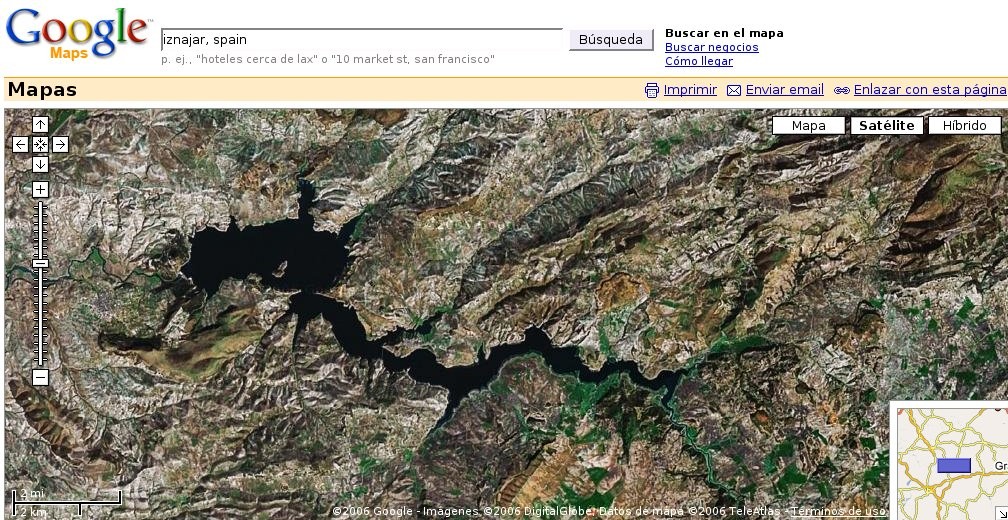
Task: Pan the map right with arrow
Action: pos(60,144)
